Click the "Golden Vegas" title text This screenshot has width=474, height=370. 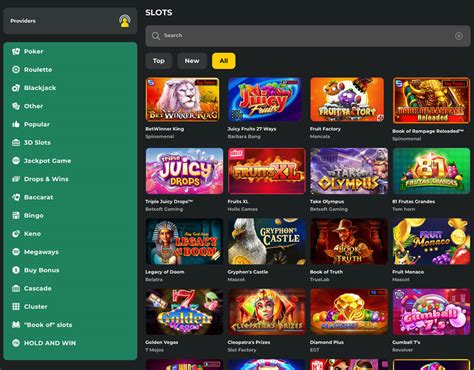tap(162, 342)
